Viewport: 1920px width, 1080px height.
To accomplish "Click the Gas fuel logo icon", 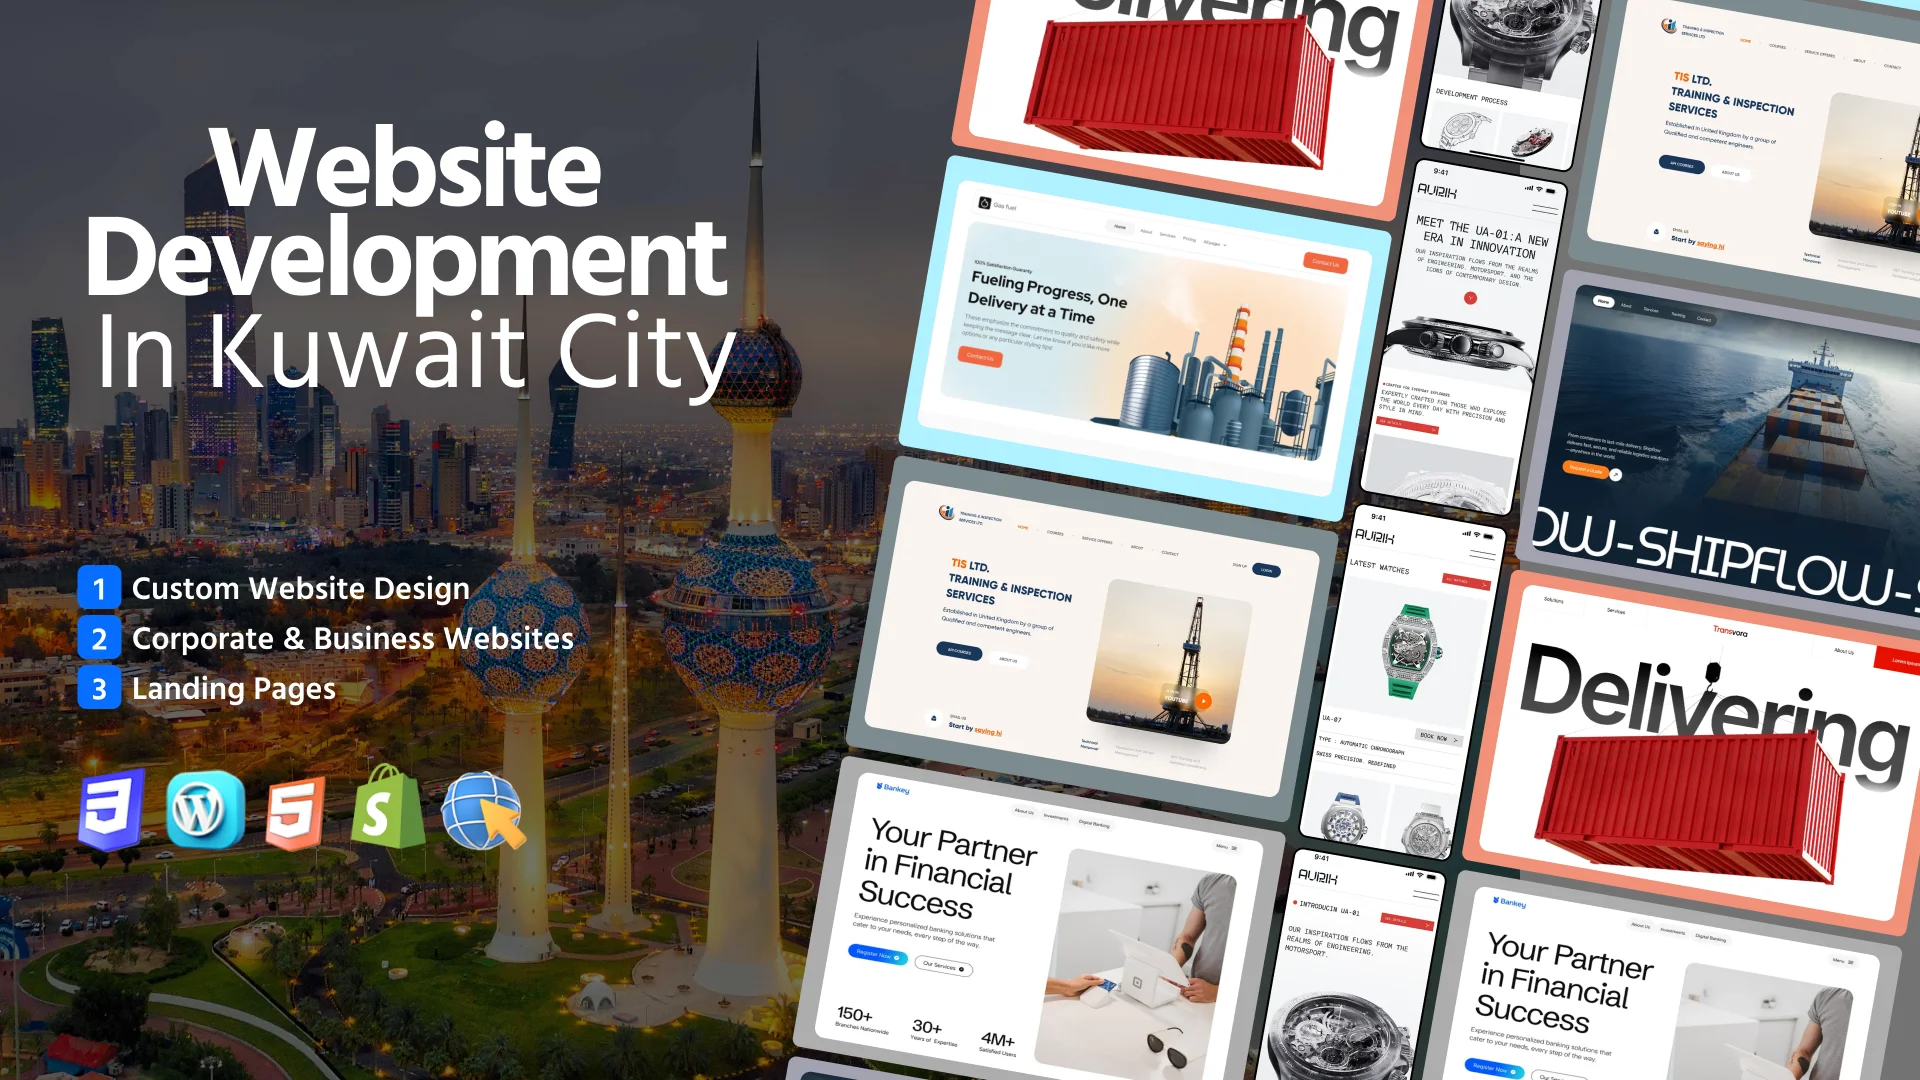I will (x=984, y=204).
